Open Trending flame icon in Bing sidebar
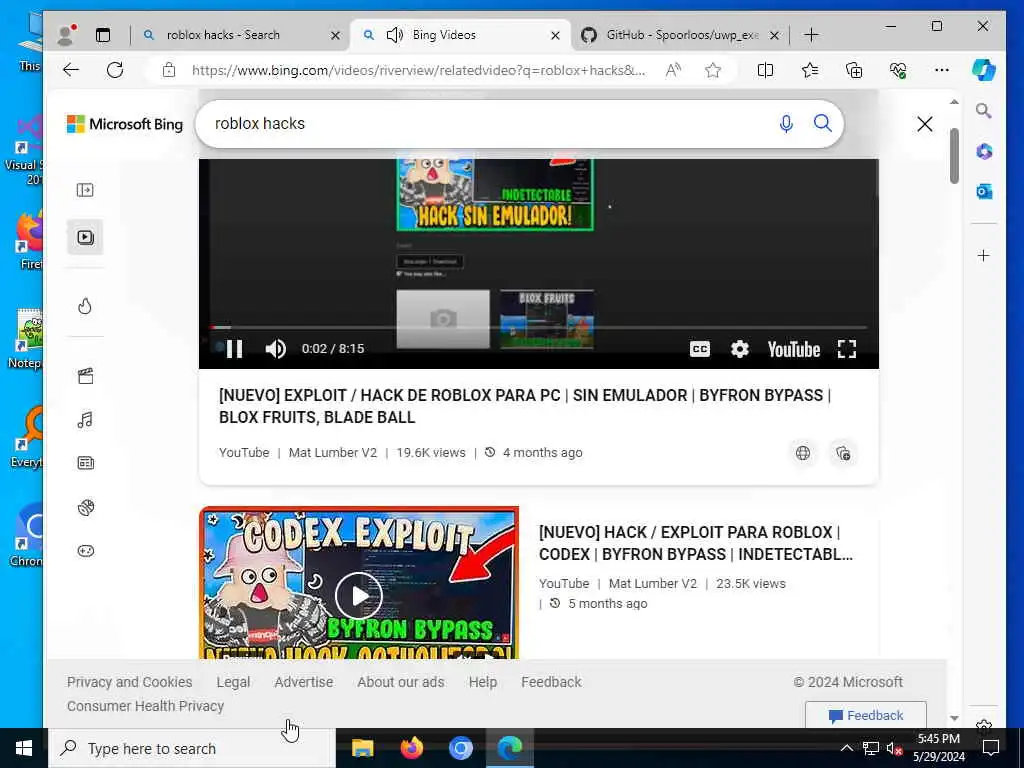Image resolution: width=1024 pixels, height=768 pixels. pos(85,306)
